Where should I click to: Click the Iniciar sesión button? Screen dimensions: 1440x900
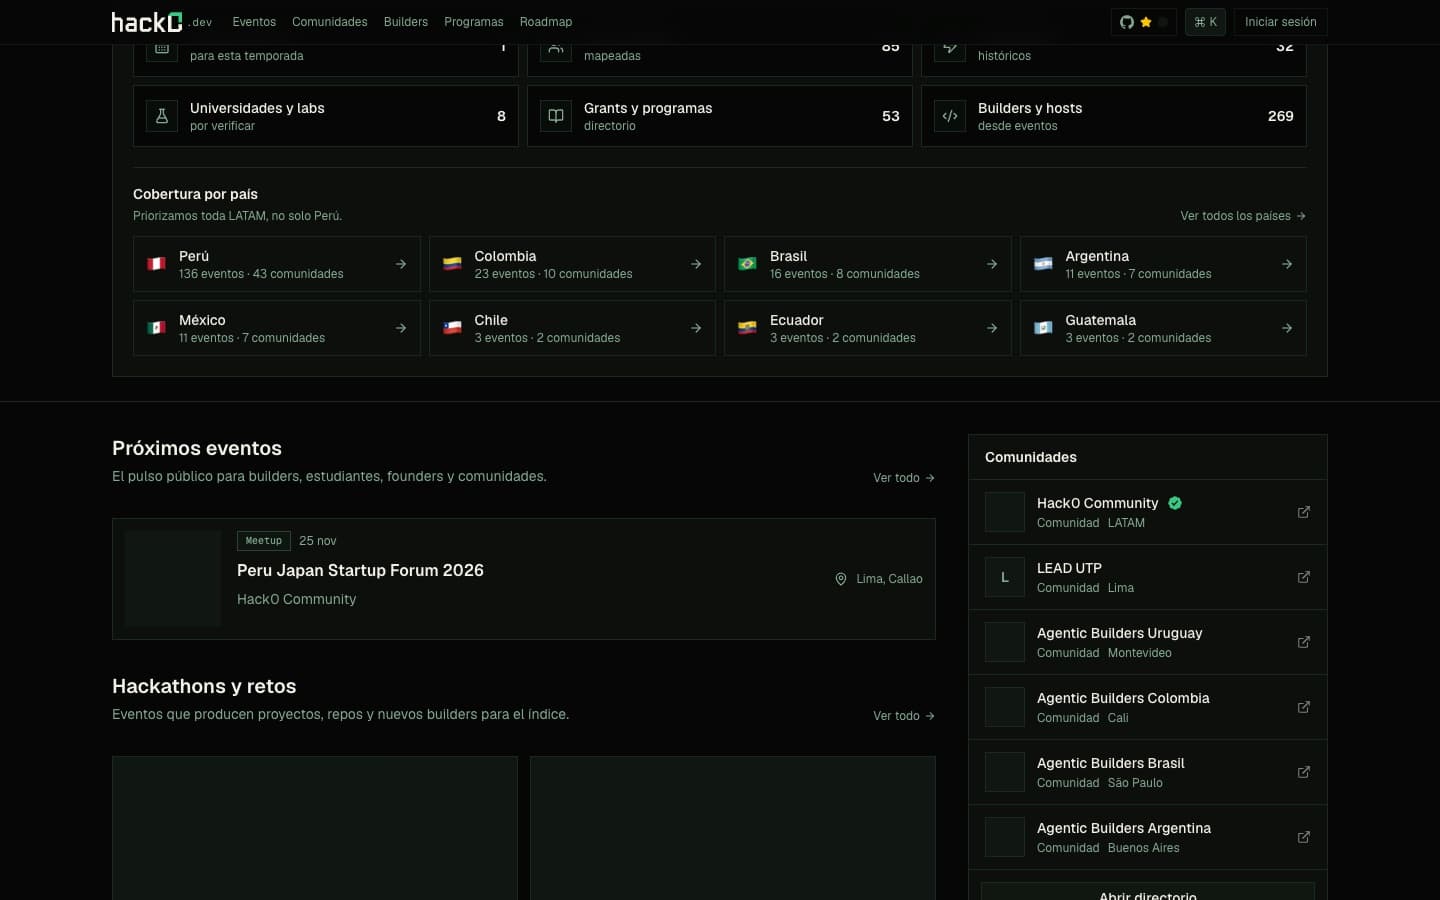(x=1280, y=22)
